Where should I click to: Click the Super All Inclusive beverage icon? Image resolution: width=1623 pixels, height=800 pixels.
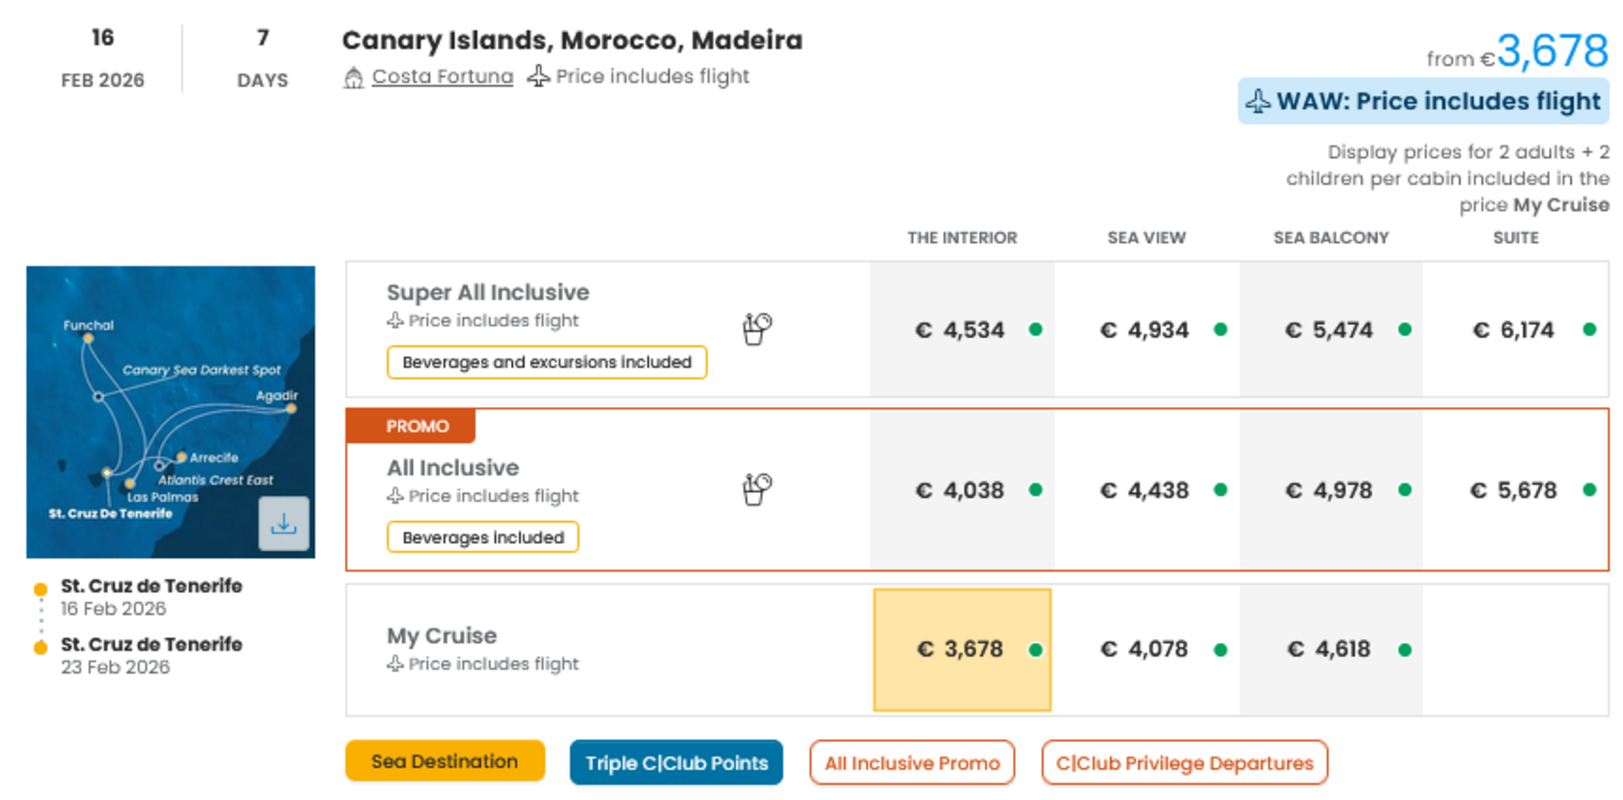(x=757, y=328)
